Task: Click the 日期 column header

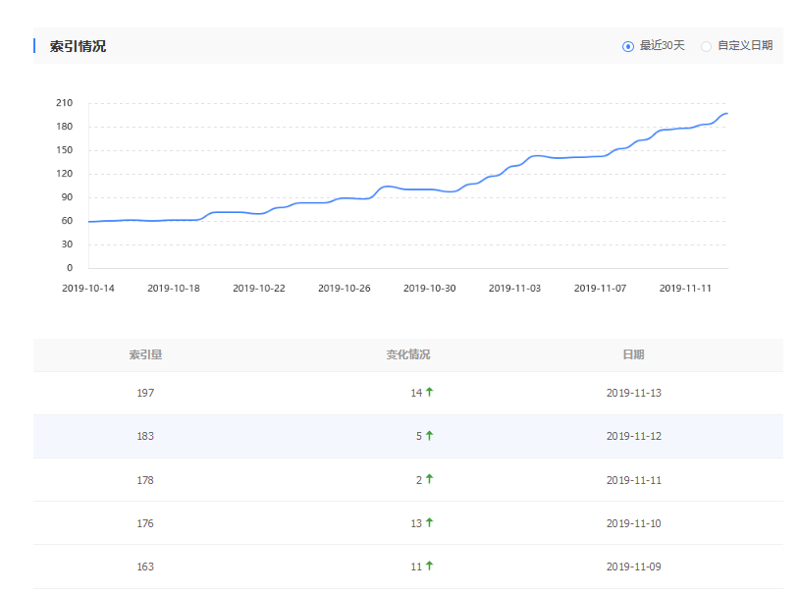Action: point(633,355)
